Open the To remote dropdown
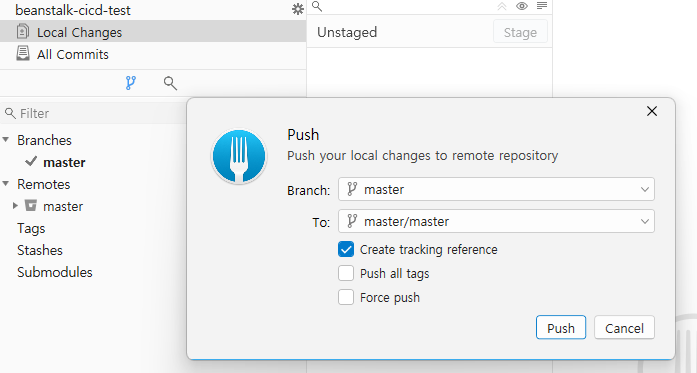This screenshot has height=373, width=697. (496, 221)
